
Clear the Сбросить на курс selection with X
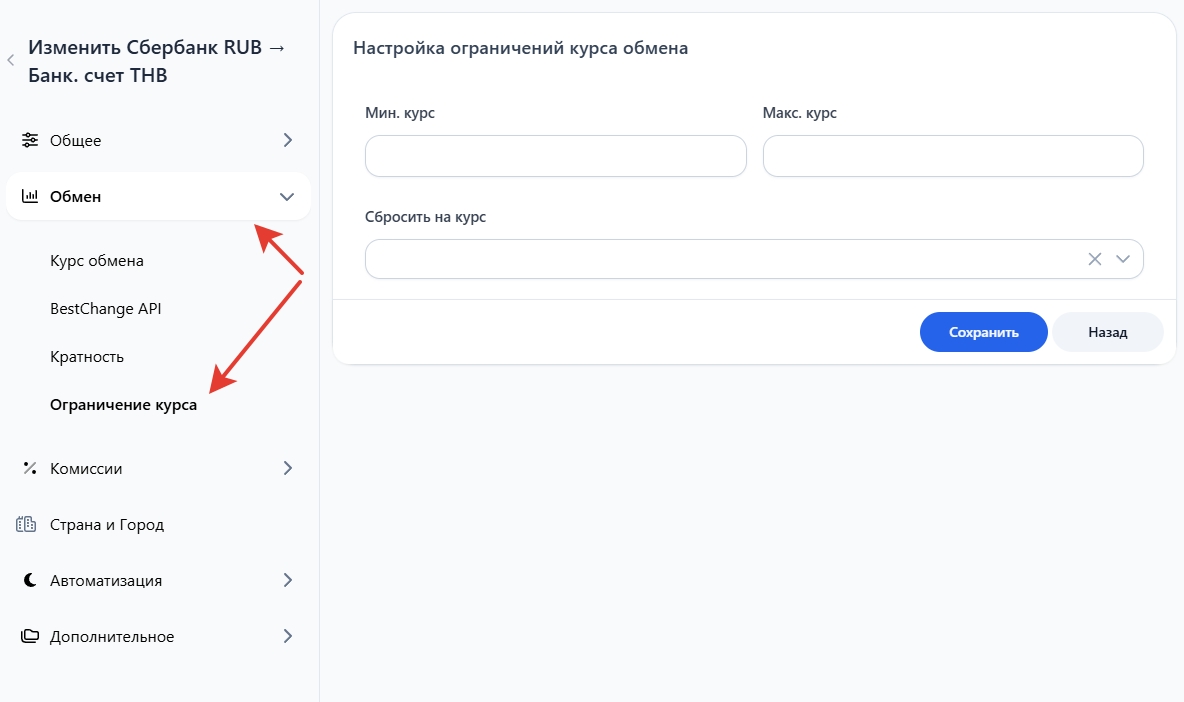pyautogui.click(x=1095, y=259)
